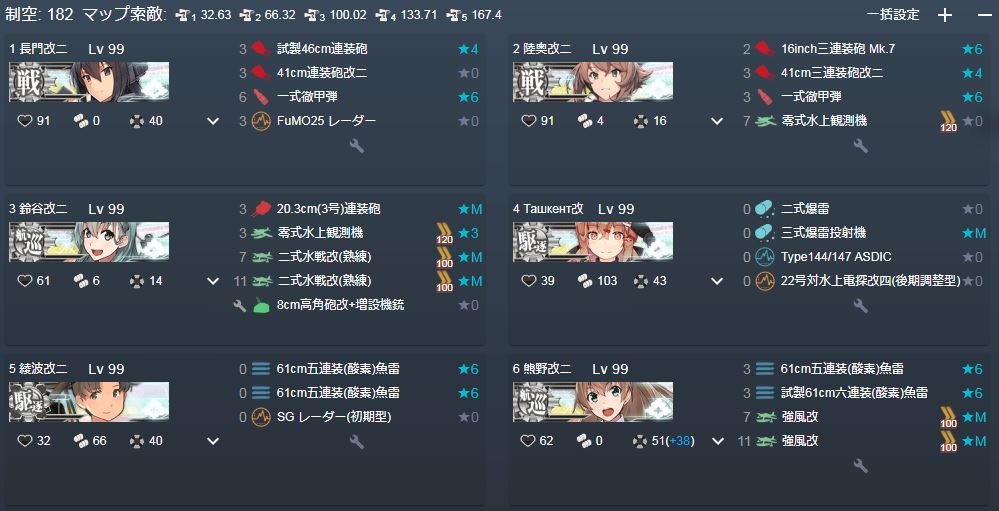This screenshot has width=999, height=511.
Task: Click wrench icon under 熊野改二 equipment list
Action: [x=861, y=466]
